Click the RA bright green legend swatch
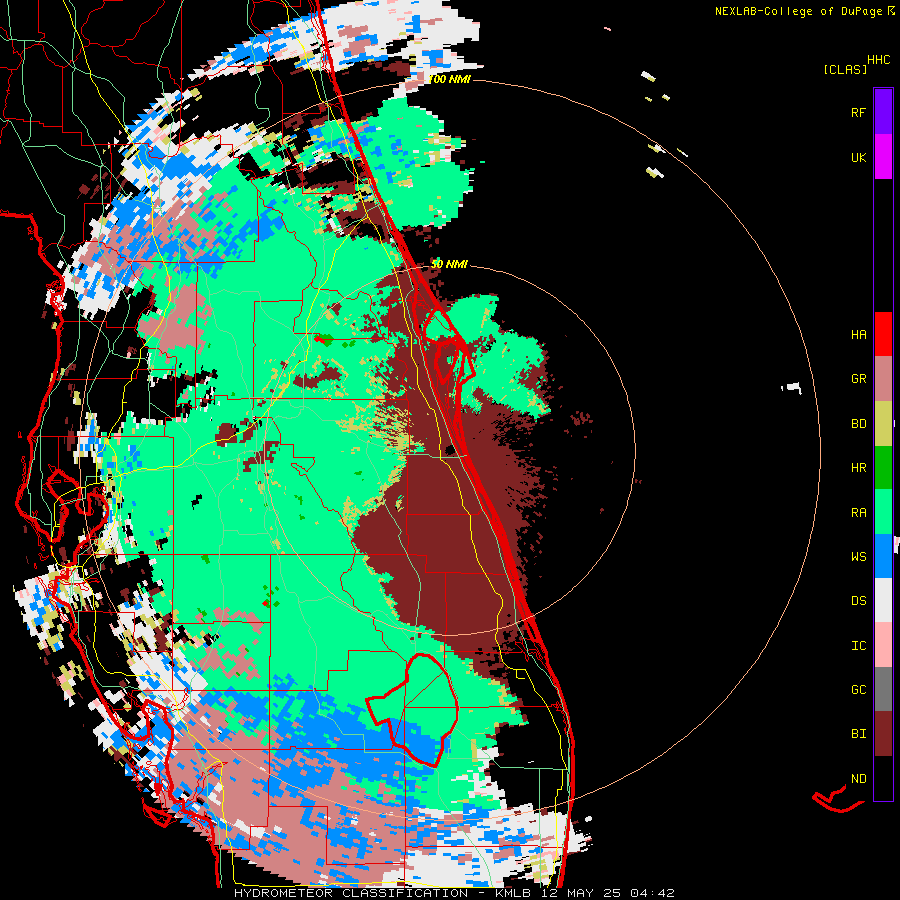900x900 pixels. click(883, 512)
